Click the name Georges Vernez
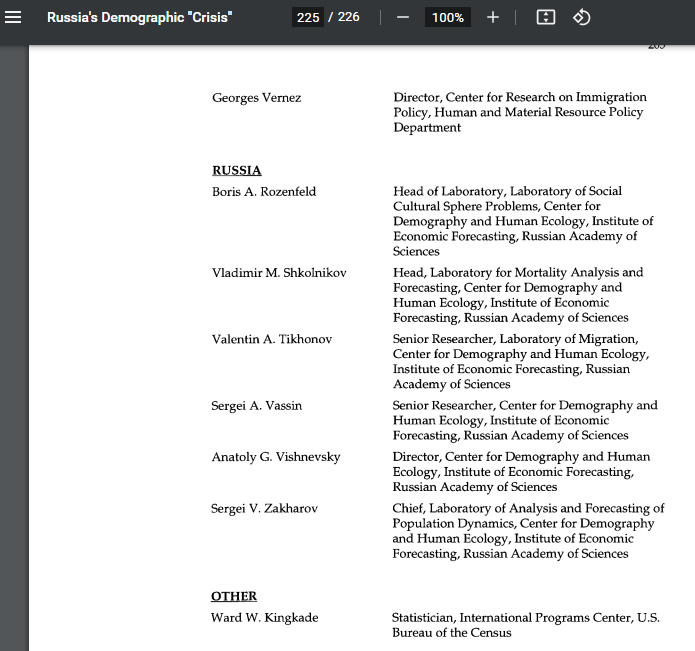Viewport: 695px width, 651px height. pyautogui.click(x=256, y=98)
